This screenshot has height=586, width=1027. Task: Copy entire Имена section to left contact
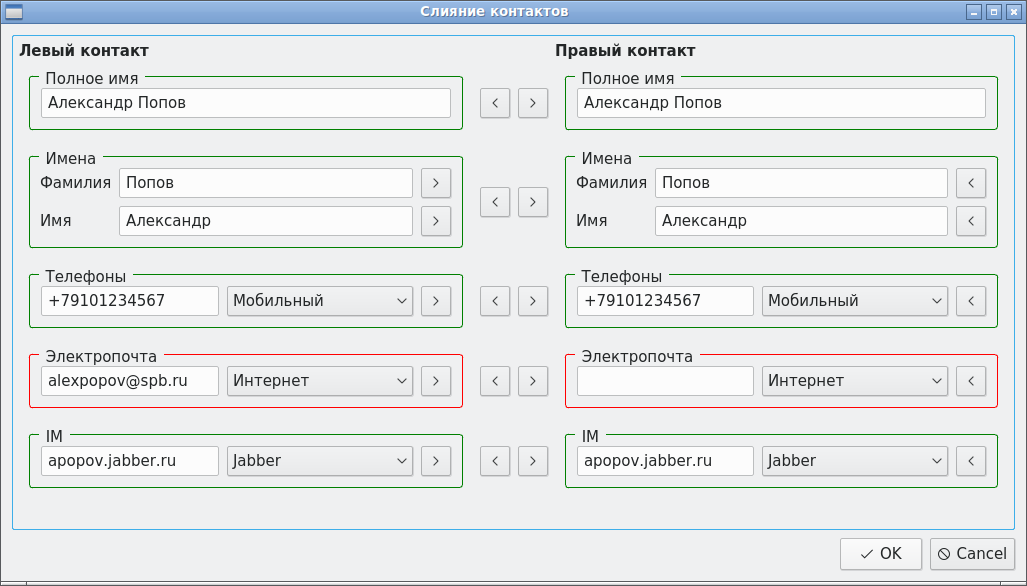495,202
